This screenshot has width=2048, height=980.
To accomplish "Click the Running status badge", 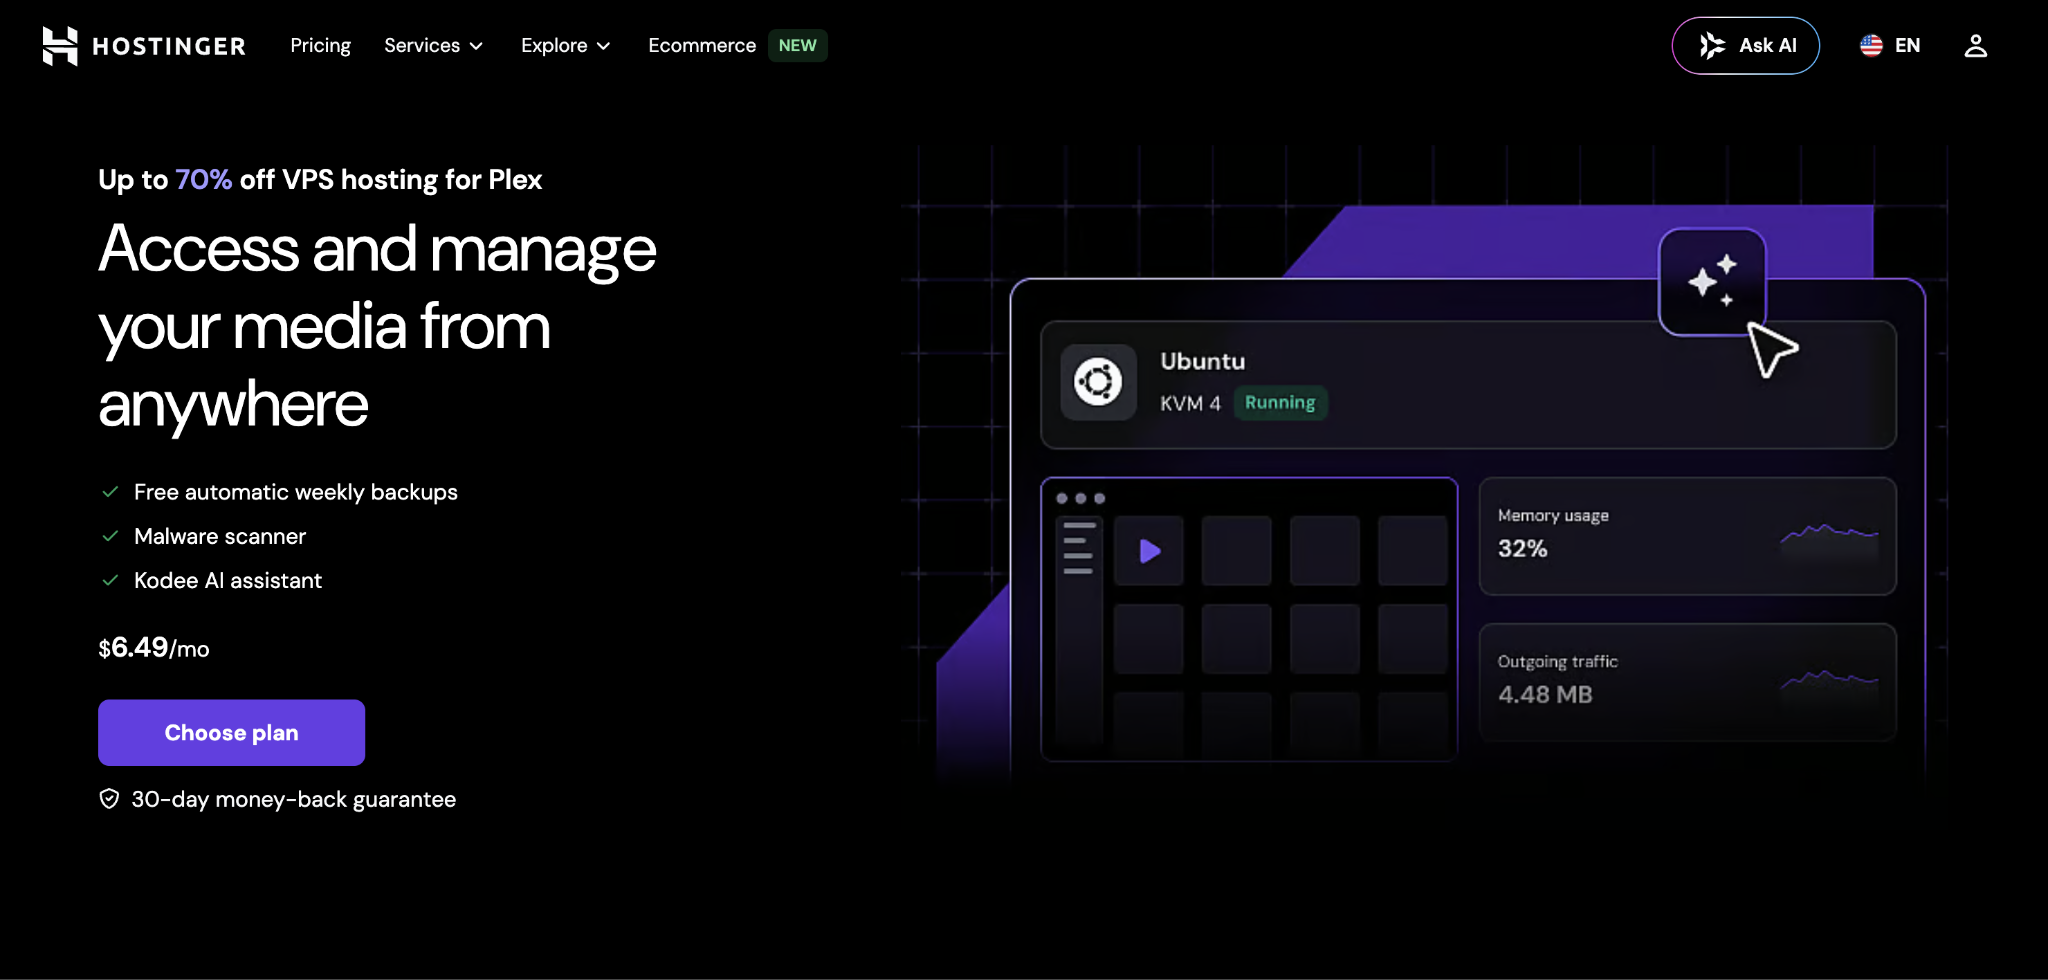I will 1280,402.
